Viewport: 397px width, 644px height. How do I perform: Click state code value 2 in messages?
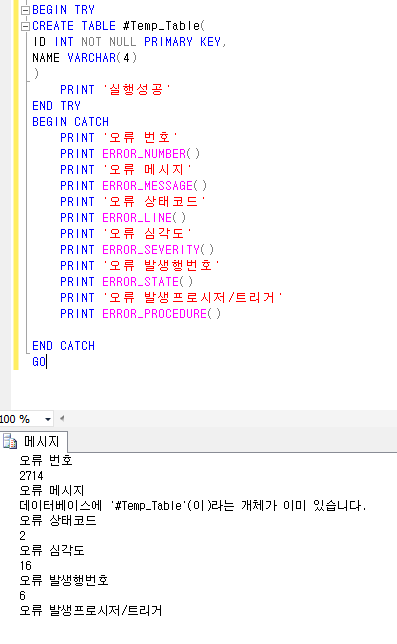[23, 536]
